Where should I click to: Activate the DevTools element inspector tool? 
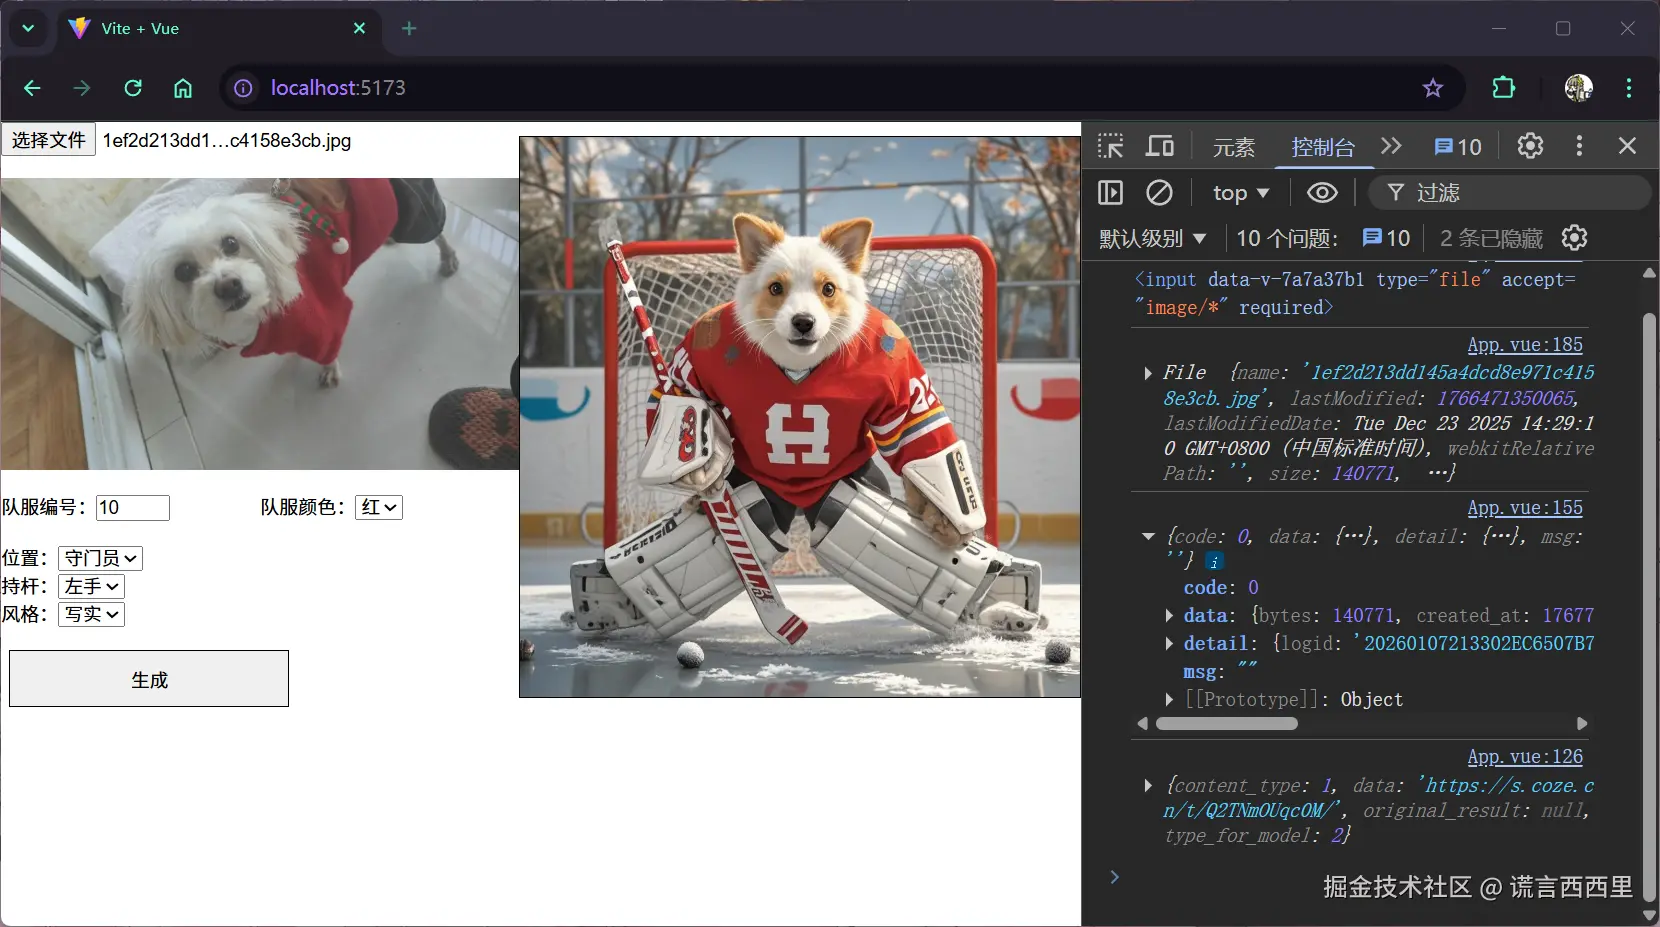pyautogui.click(x=1111, y=146)
